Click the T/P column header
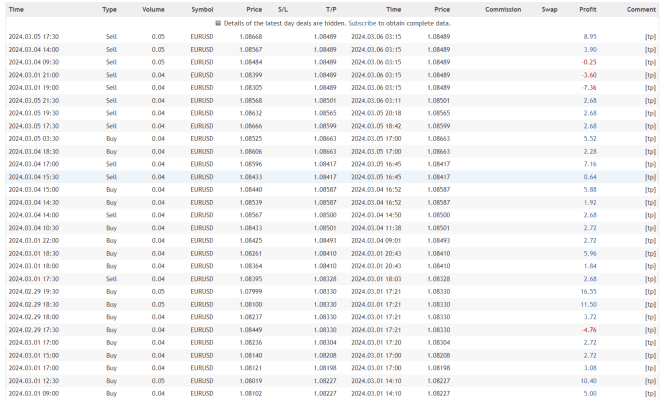663x400 pixels. coord(331,9)
